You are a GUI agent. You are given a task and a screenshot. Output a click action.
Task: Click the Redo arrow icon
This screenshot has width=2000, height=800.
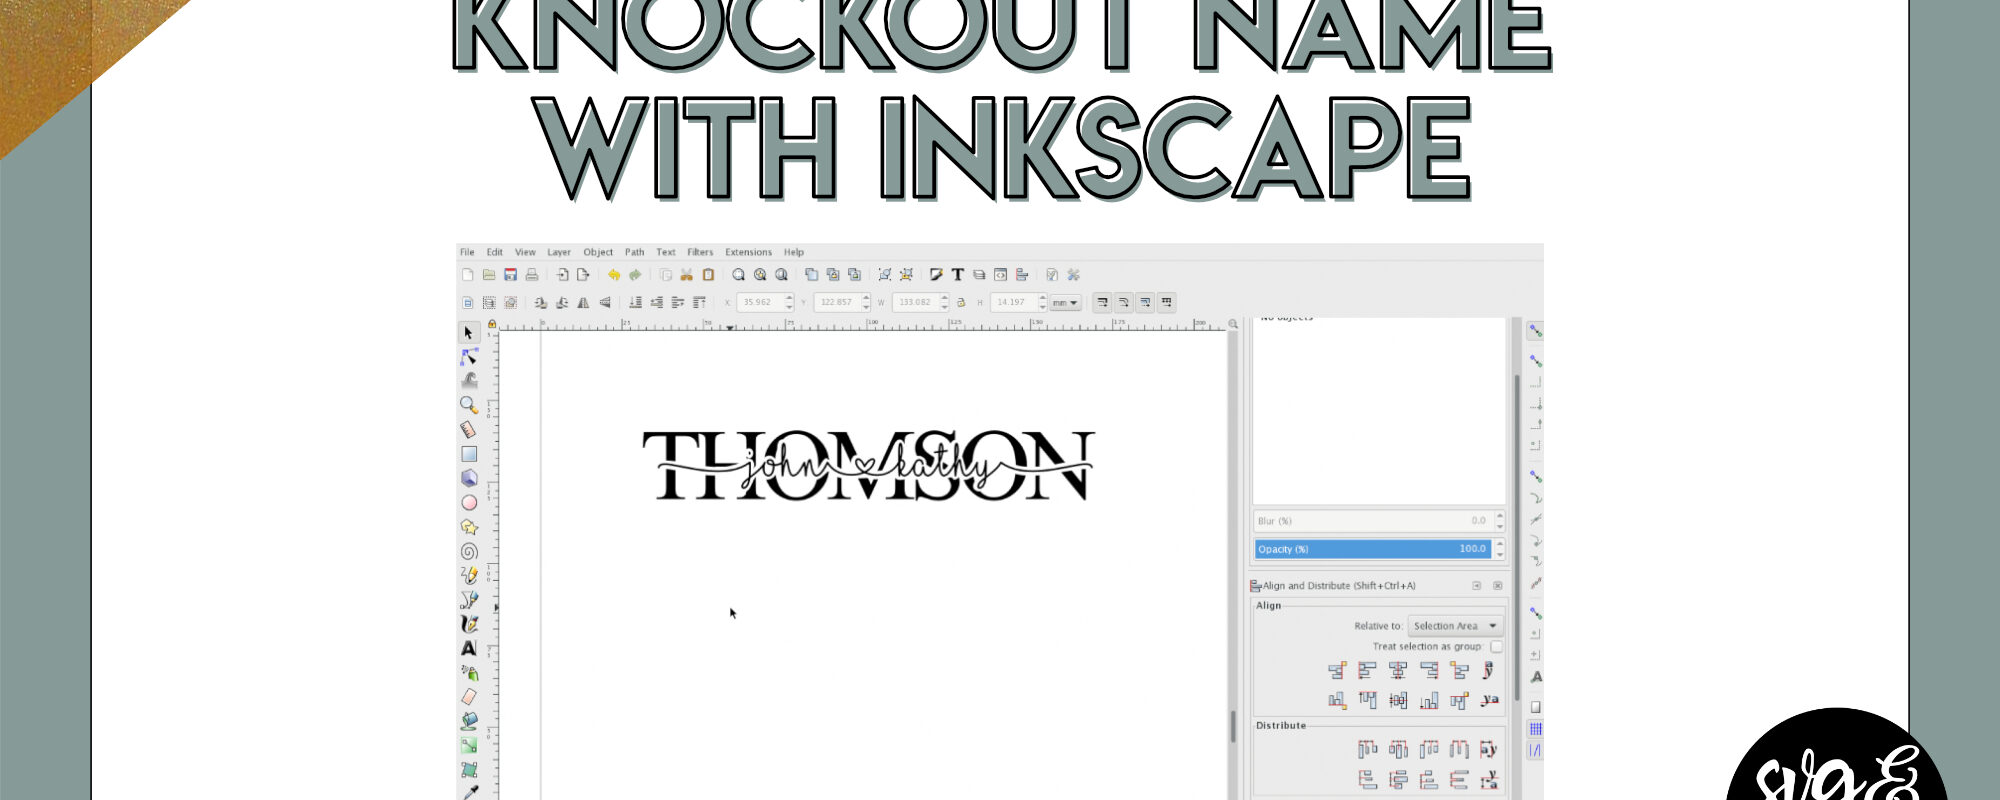(635, 275)
